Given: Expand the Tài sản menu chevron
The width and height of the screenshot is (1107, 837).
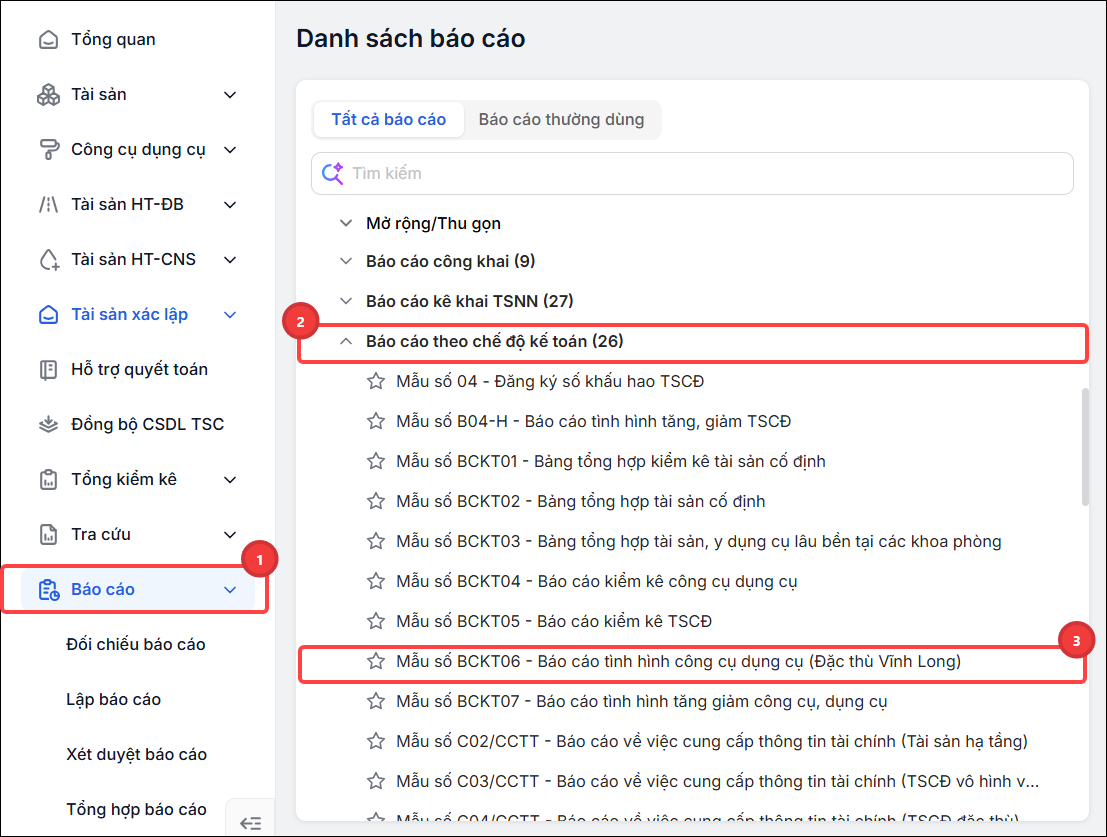Looking at the screenshot, I should [x=230, y=95].
